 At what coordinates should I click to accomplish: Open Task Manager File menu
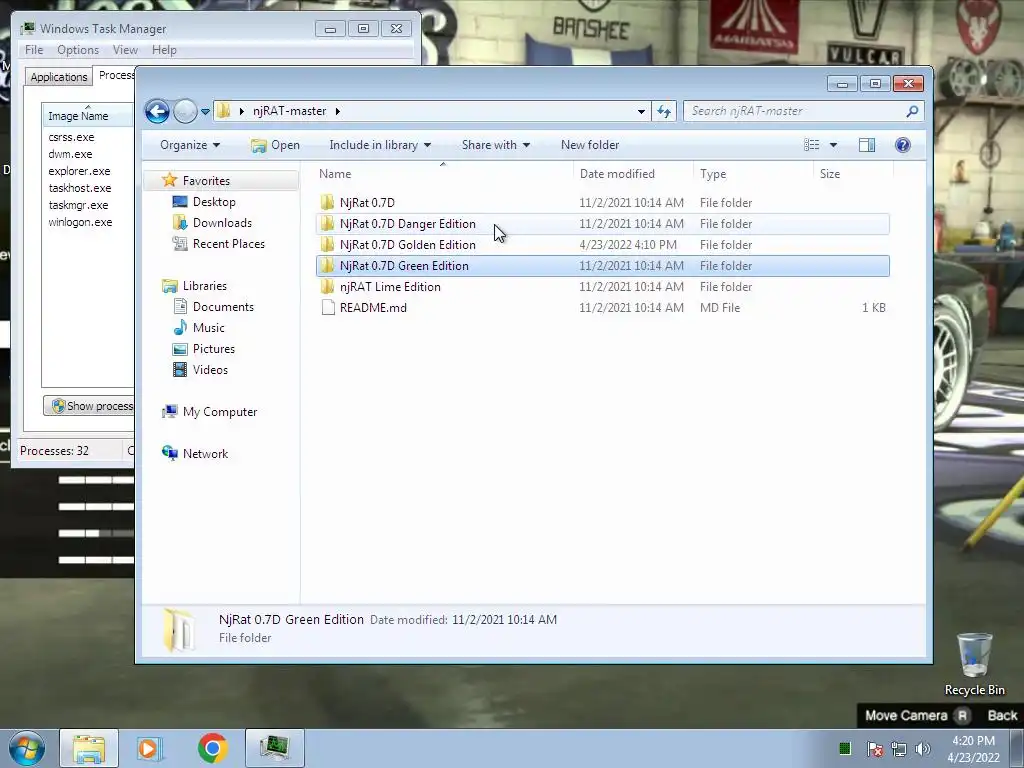click(34, 50)
